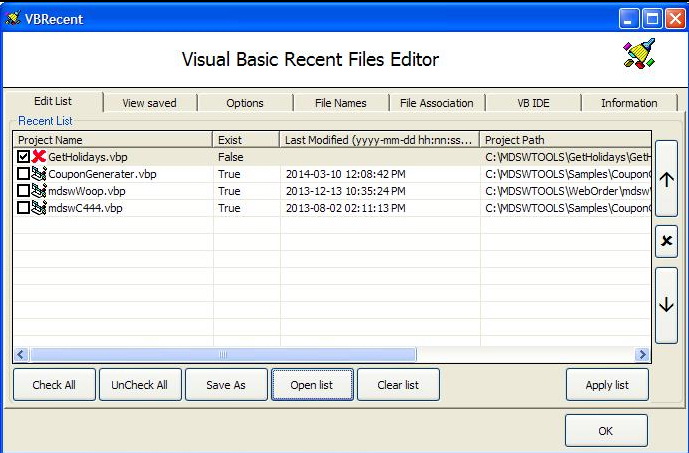Check the mdswWoop.vbp checkbox
This screenshot has width=689, height=453.
click(x=23, y=191)
